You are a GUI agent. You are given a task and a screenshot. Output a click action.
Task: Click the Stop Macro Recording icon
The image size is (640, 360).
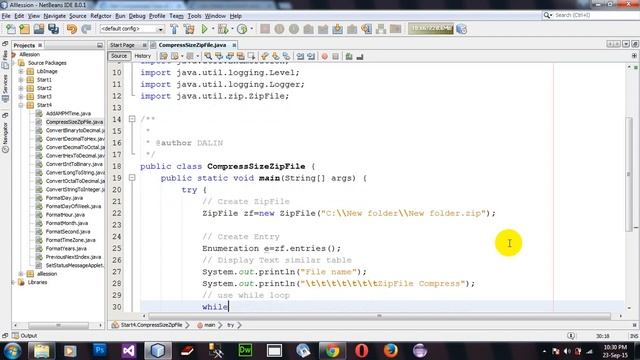pyautogui.click(x=335, y=56)
